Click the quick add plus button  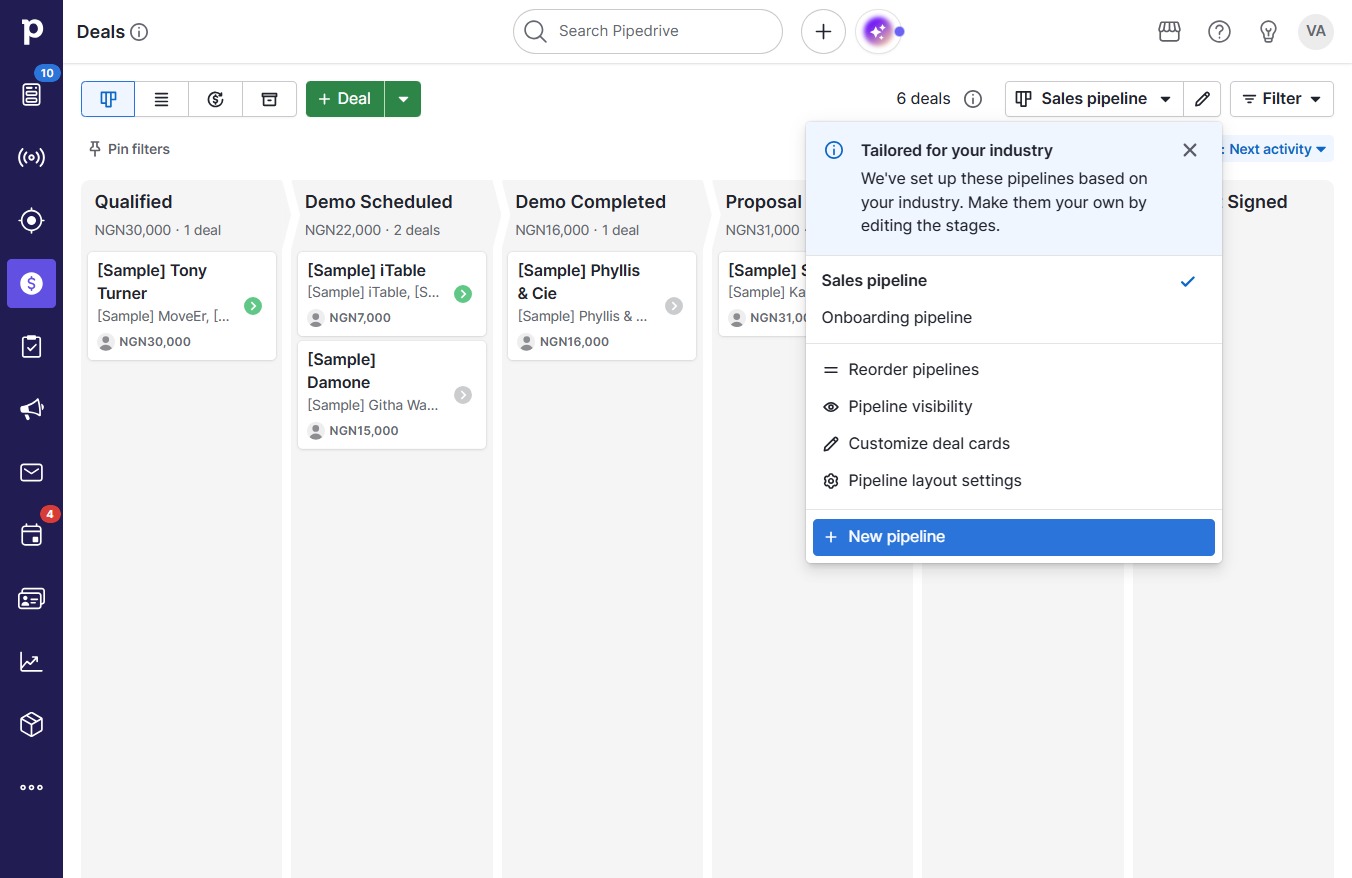823,32
